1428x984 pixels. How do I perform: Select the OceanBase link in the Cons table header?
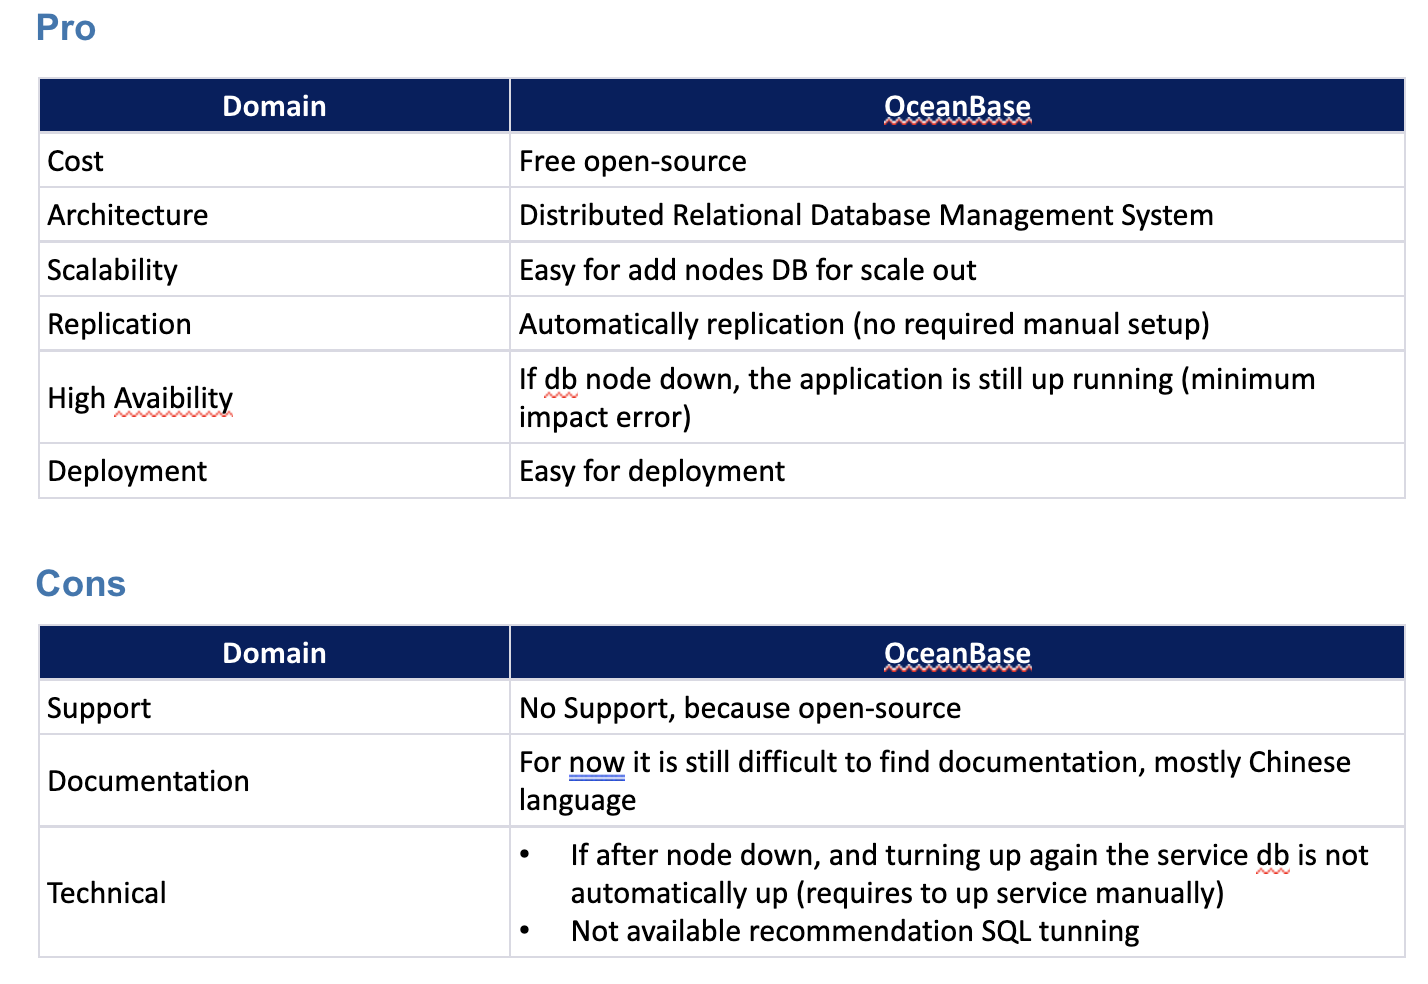(x=956, y=652)
